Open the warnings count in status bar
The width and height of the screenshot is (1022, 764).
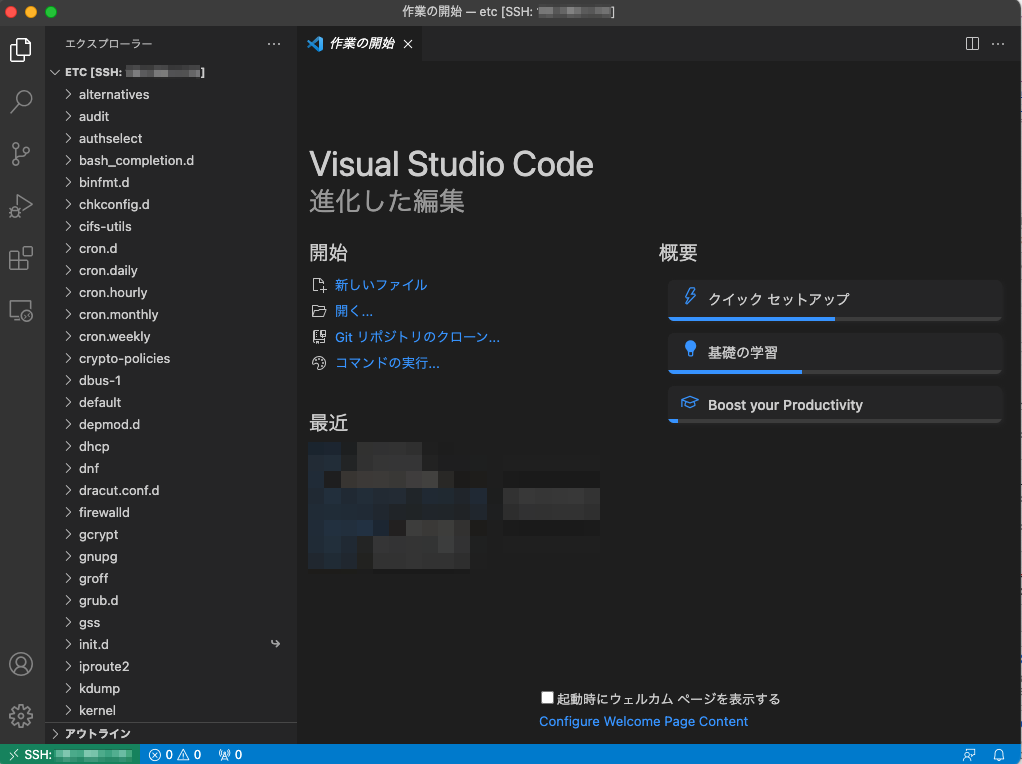pos(189,755)
